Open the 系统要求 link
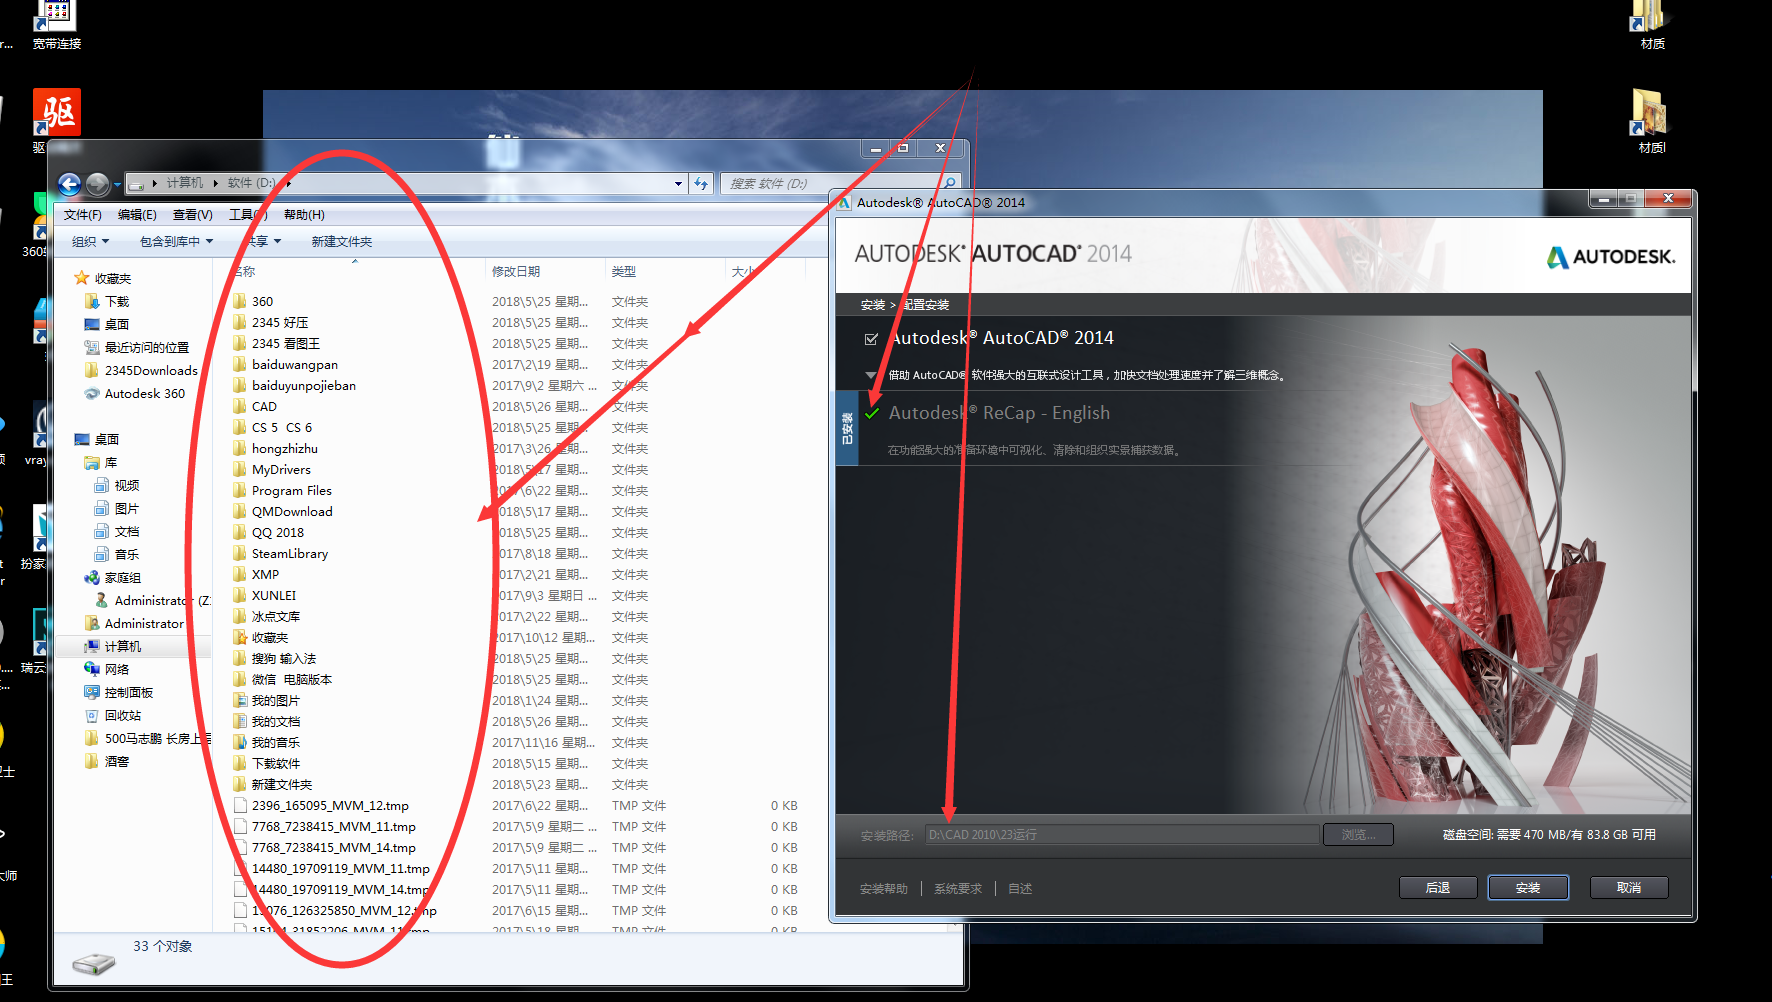1772x1002 pixels. coord(958,888)
